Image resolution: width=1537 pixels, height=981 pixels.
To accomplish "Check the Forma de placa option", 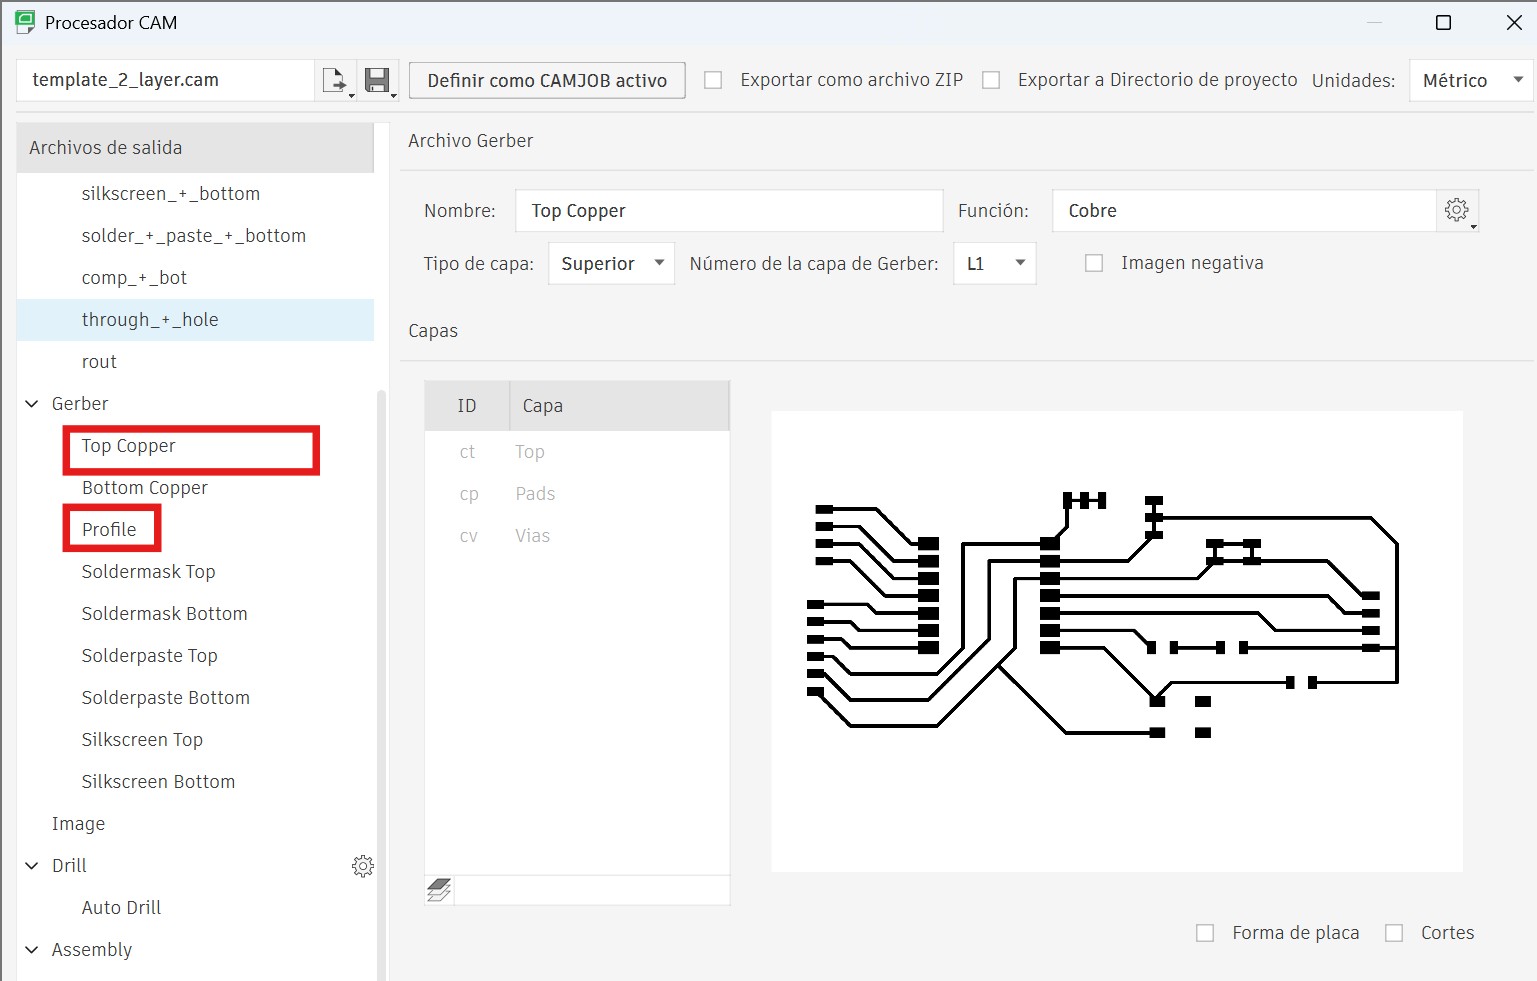I will point(1205,933).
